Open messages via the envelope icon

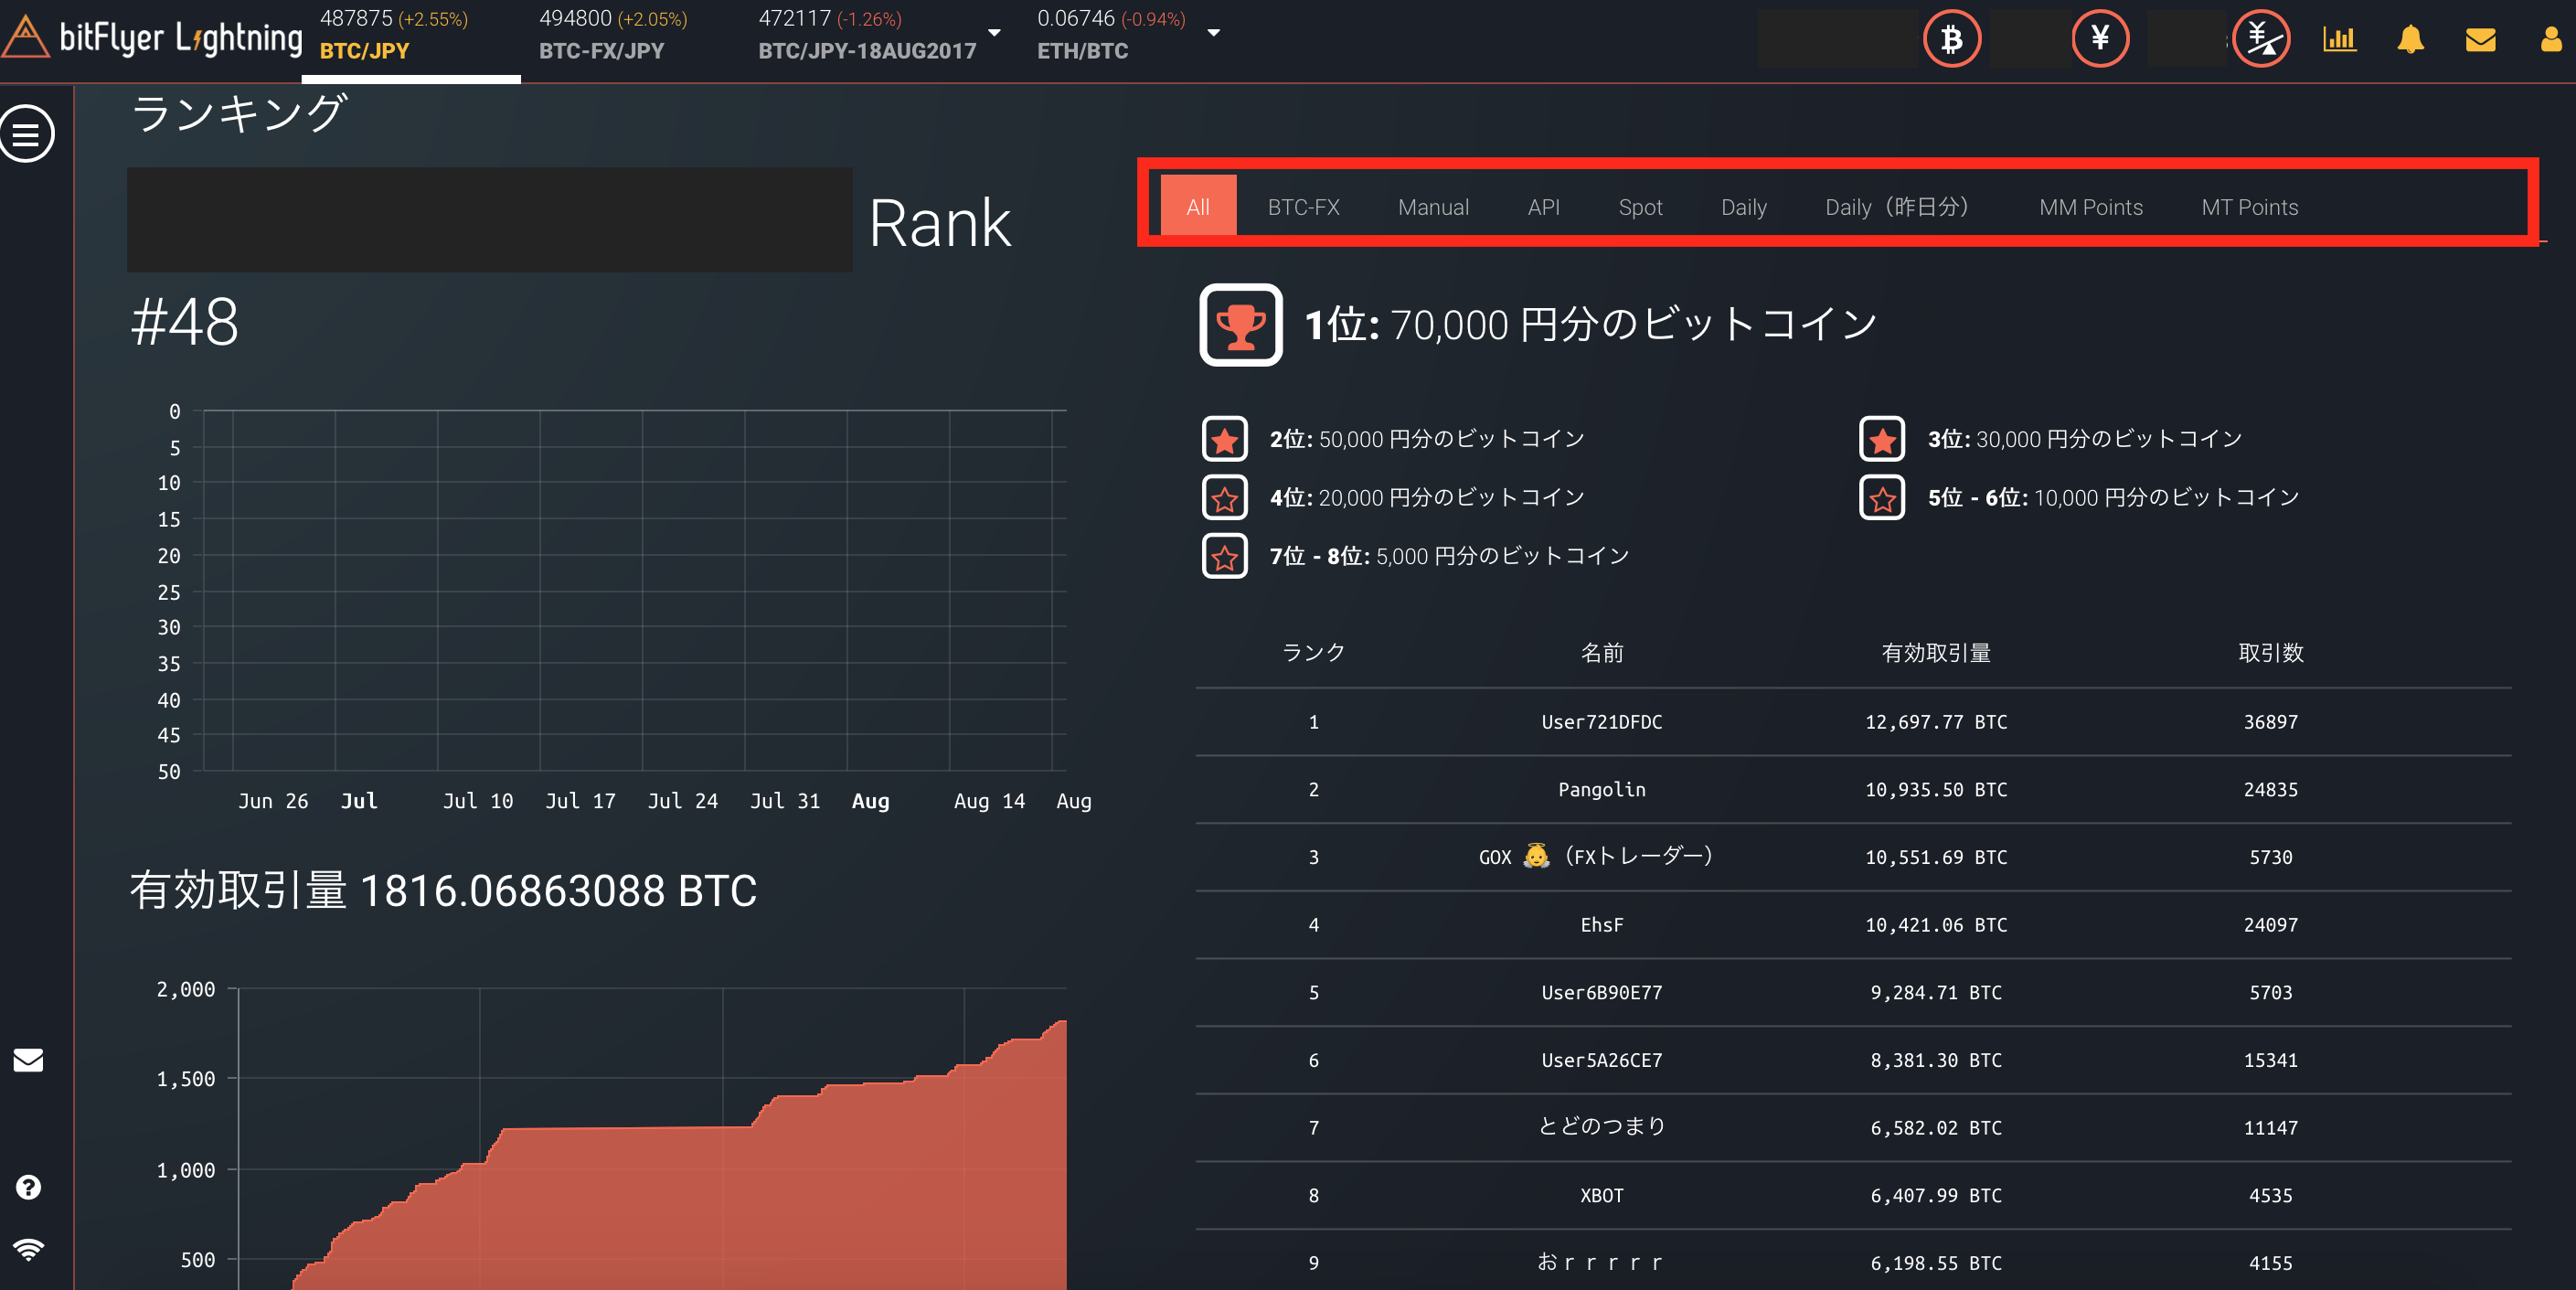tap(2480, 40)
